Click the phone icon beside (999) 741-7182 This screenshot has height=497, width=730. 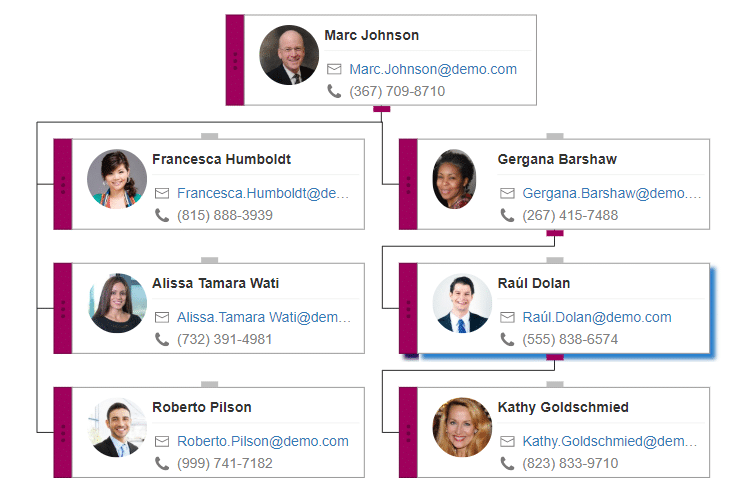(x=162, y=463)
